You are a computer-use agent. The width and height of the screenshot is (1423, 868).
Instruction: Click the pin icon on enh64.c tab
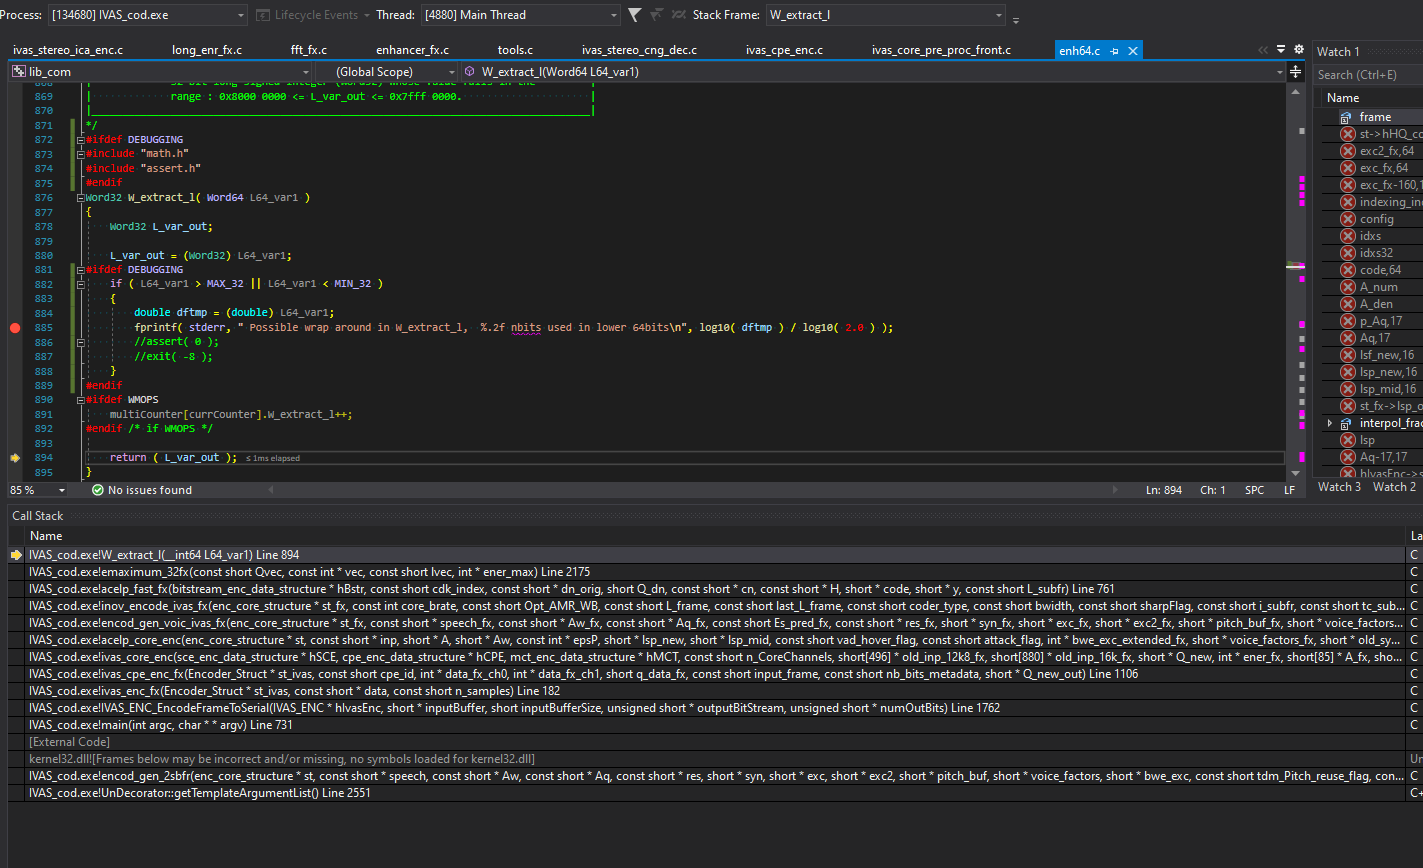pos(1115,51)
